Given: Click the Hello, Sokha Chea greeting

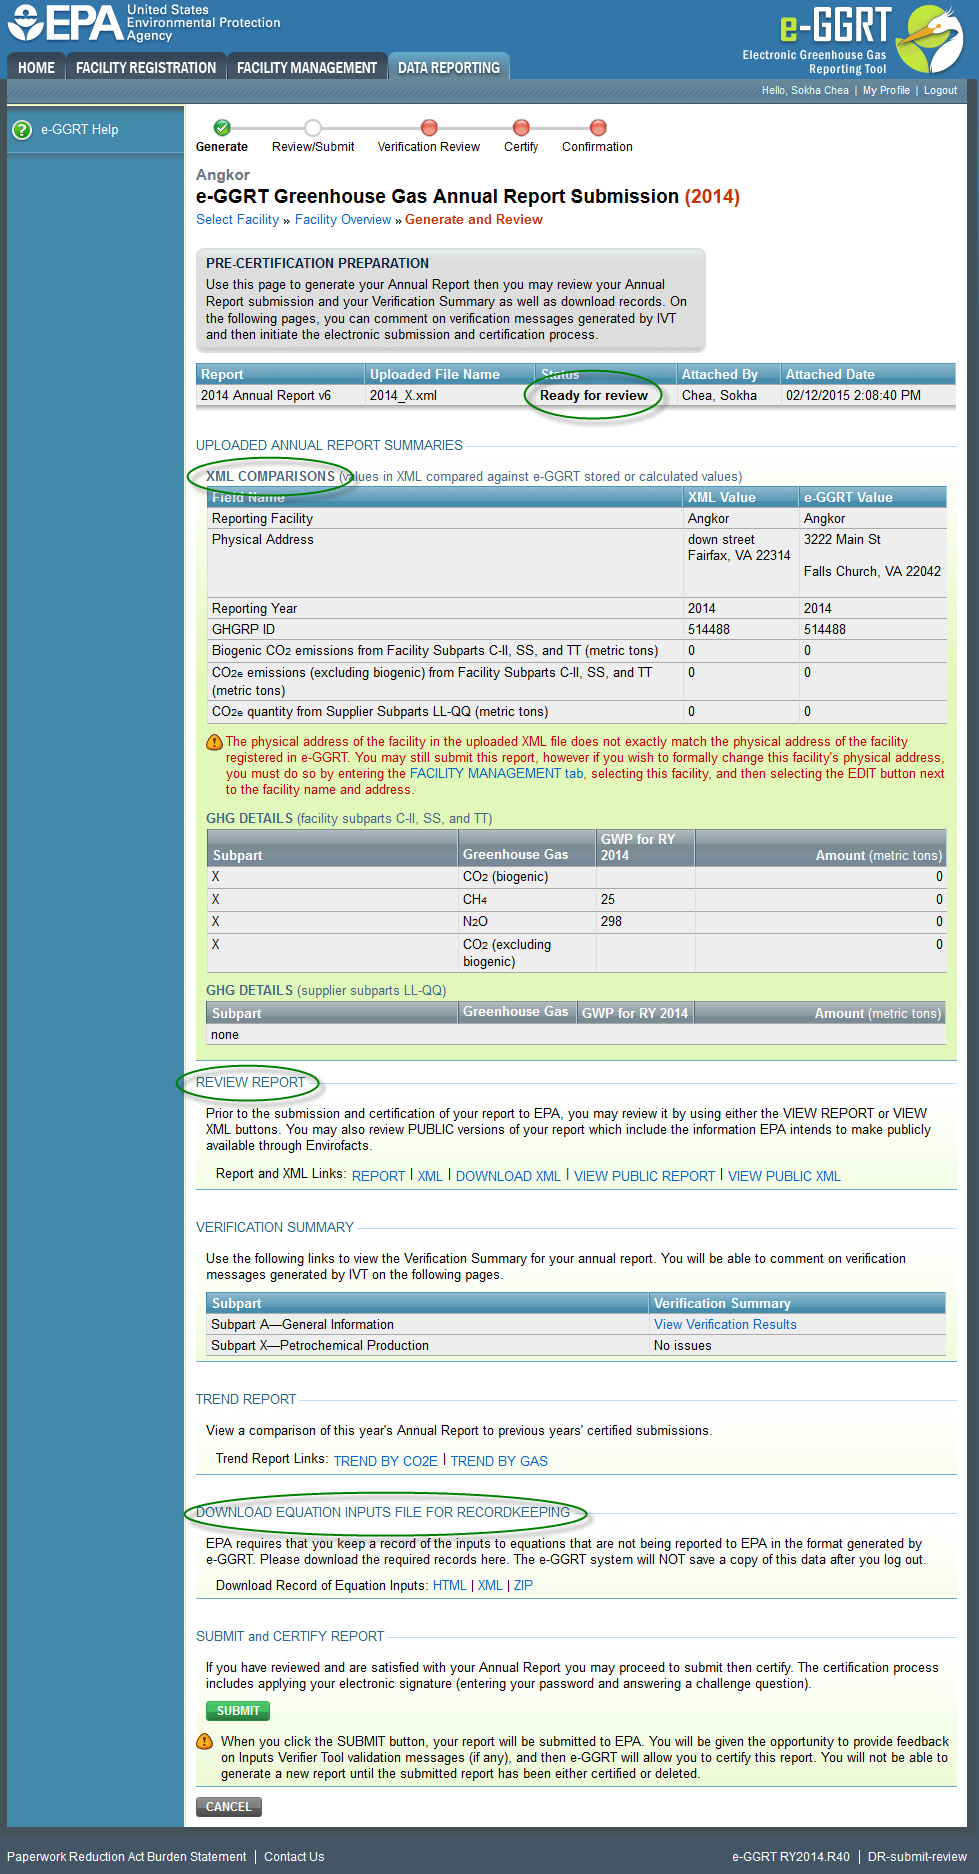Looking at the screenshot, I should (805, 90).
